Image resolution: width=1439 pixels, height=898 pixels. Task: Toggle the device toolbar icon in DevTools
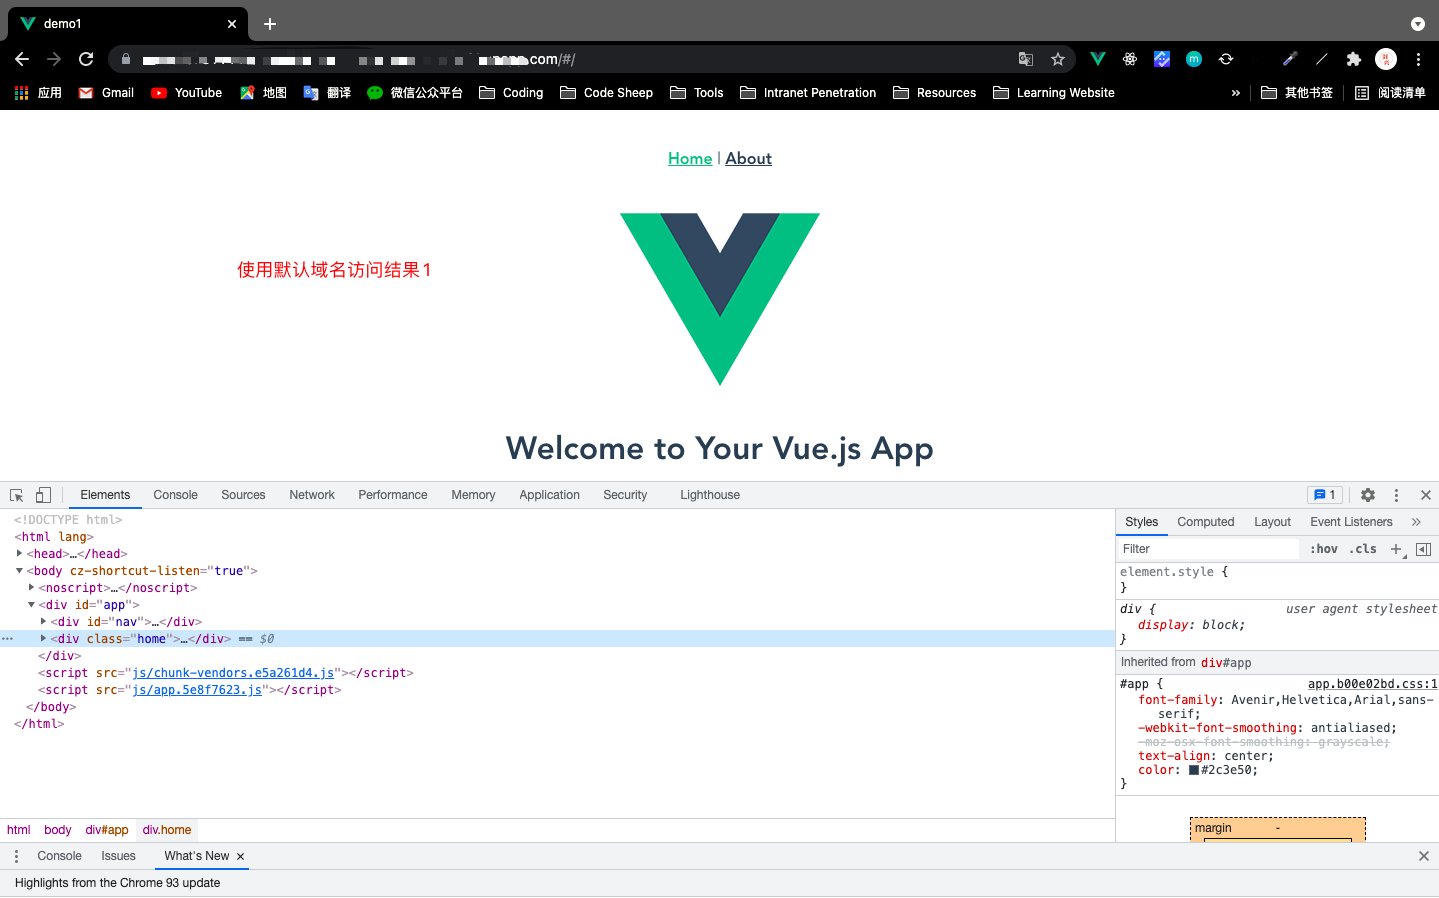[43, 495]
